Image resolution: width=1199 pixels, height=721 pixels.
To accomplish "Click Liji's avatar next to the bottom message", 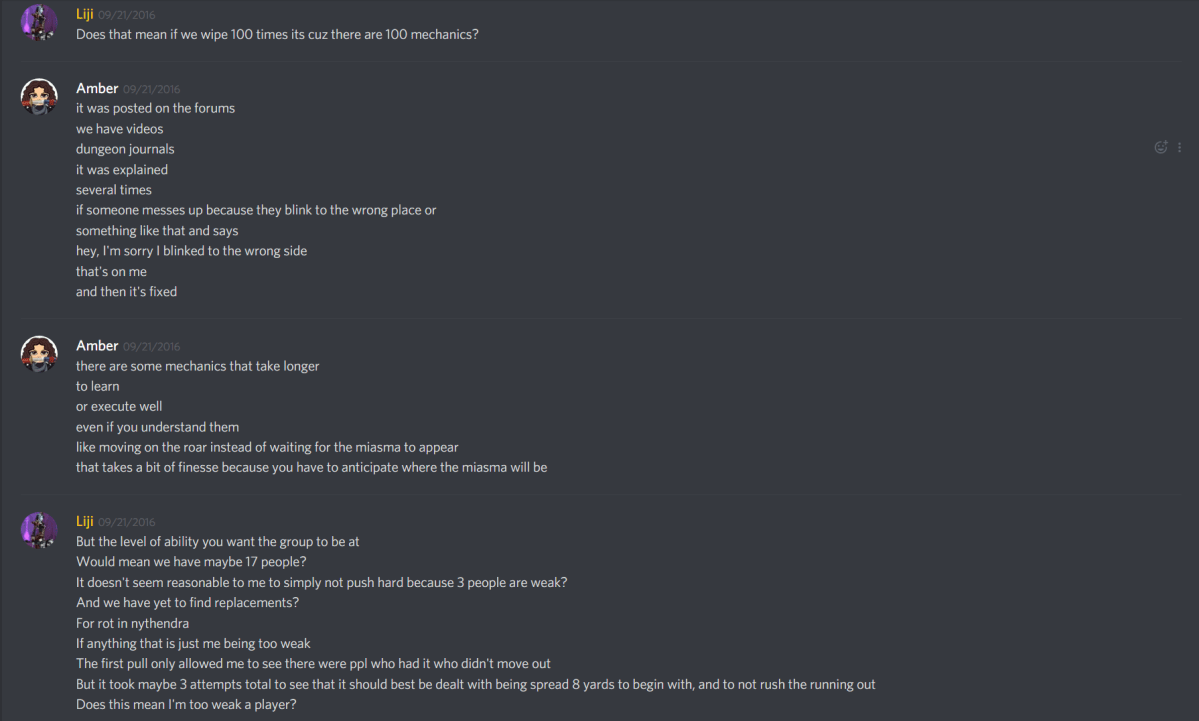I will (38, 529).
